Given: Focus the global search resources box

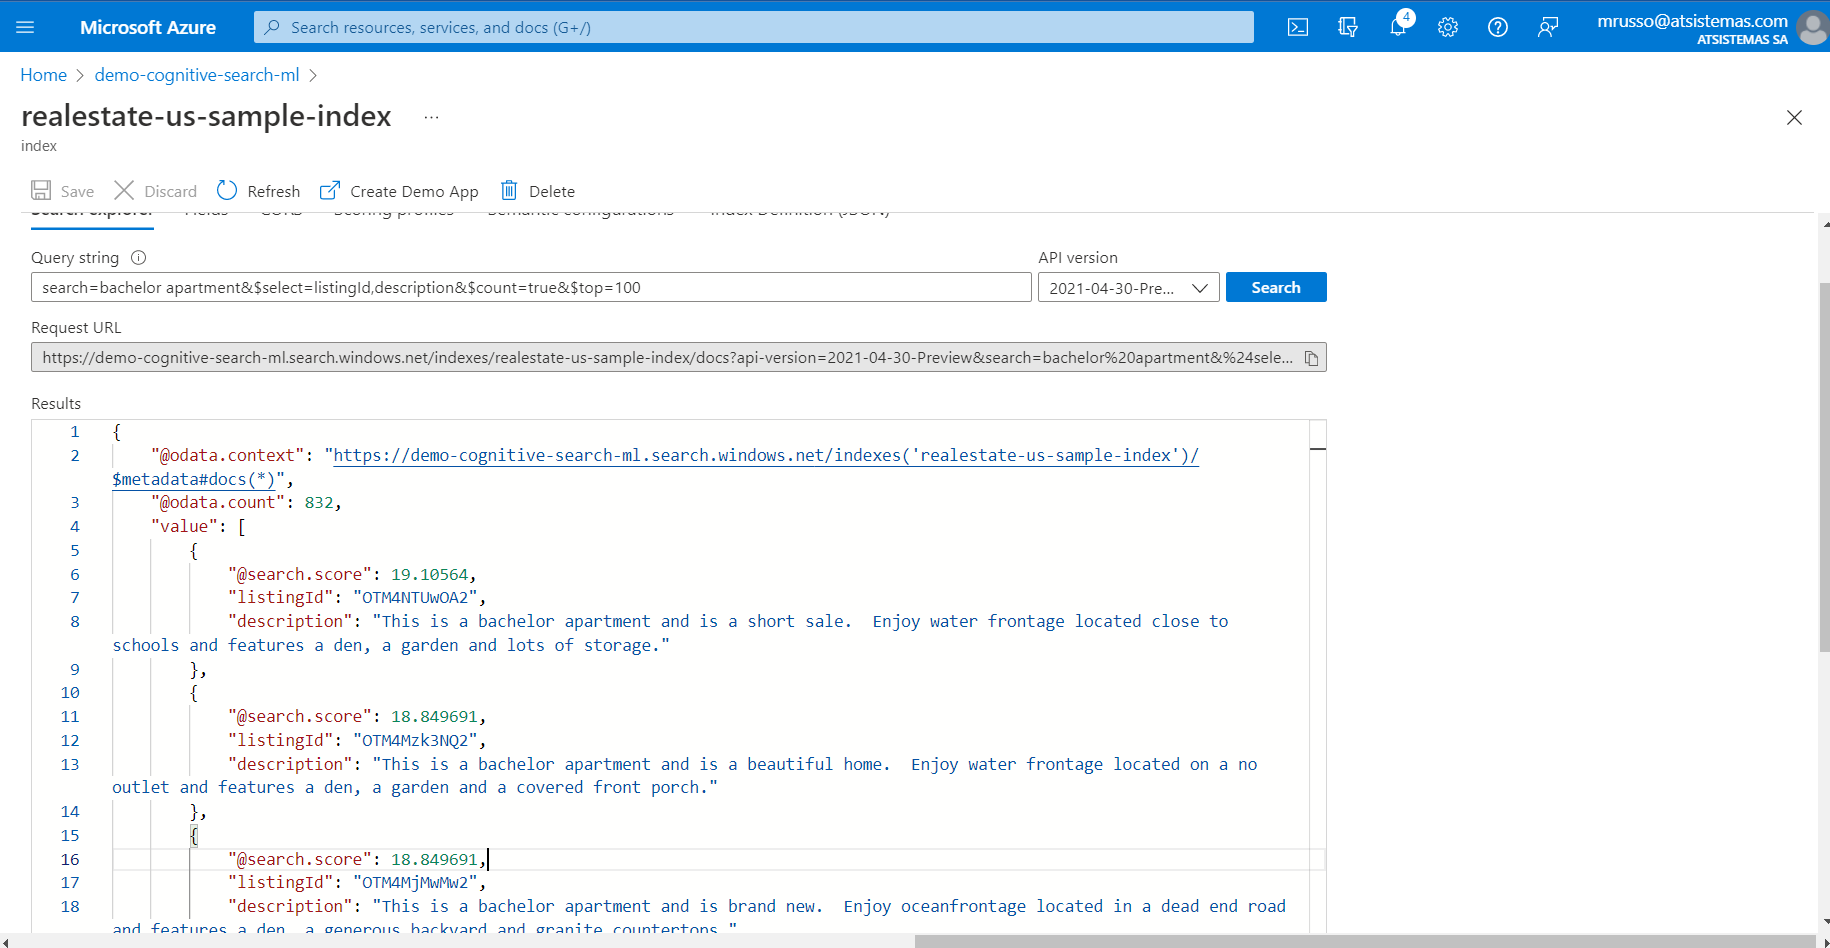Looking at the screenshot, I should (x=754, y=27).
